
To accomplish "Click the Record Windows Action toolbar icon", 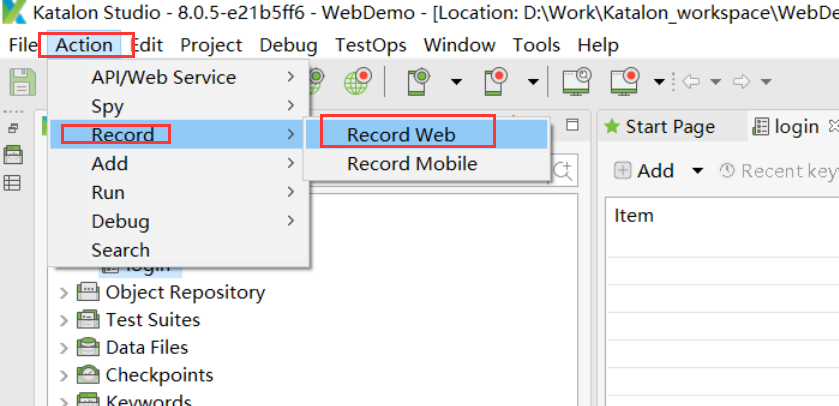I will pos(626,81).
